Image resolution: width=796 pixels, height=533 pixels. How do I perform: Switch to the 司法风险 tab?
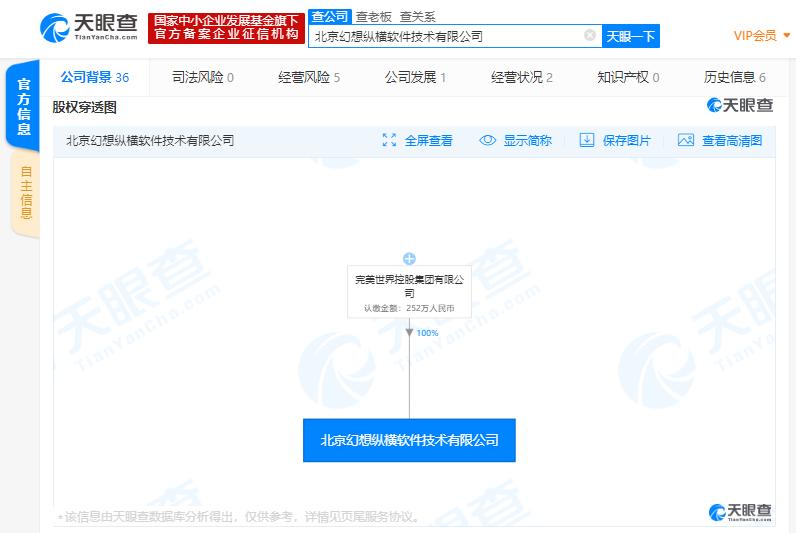click(x=203, y=77)
